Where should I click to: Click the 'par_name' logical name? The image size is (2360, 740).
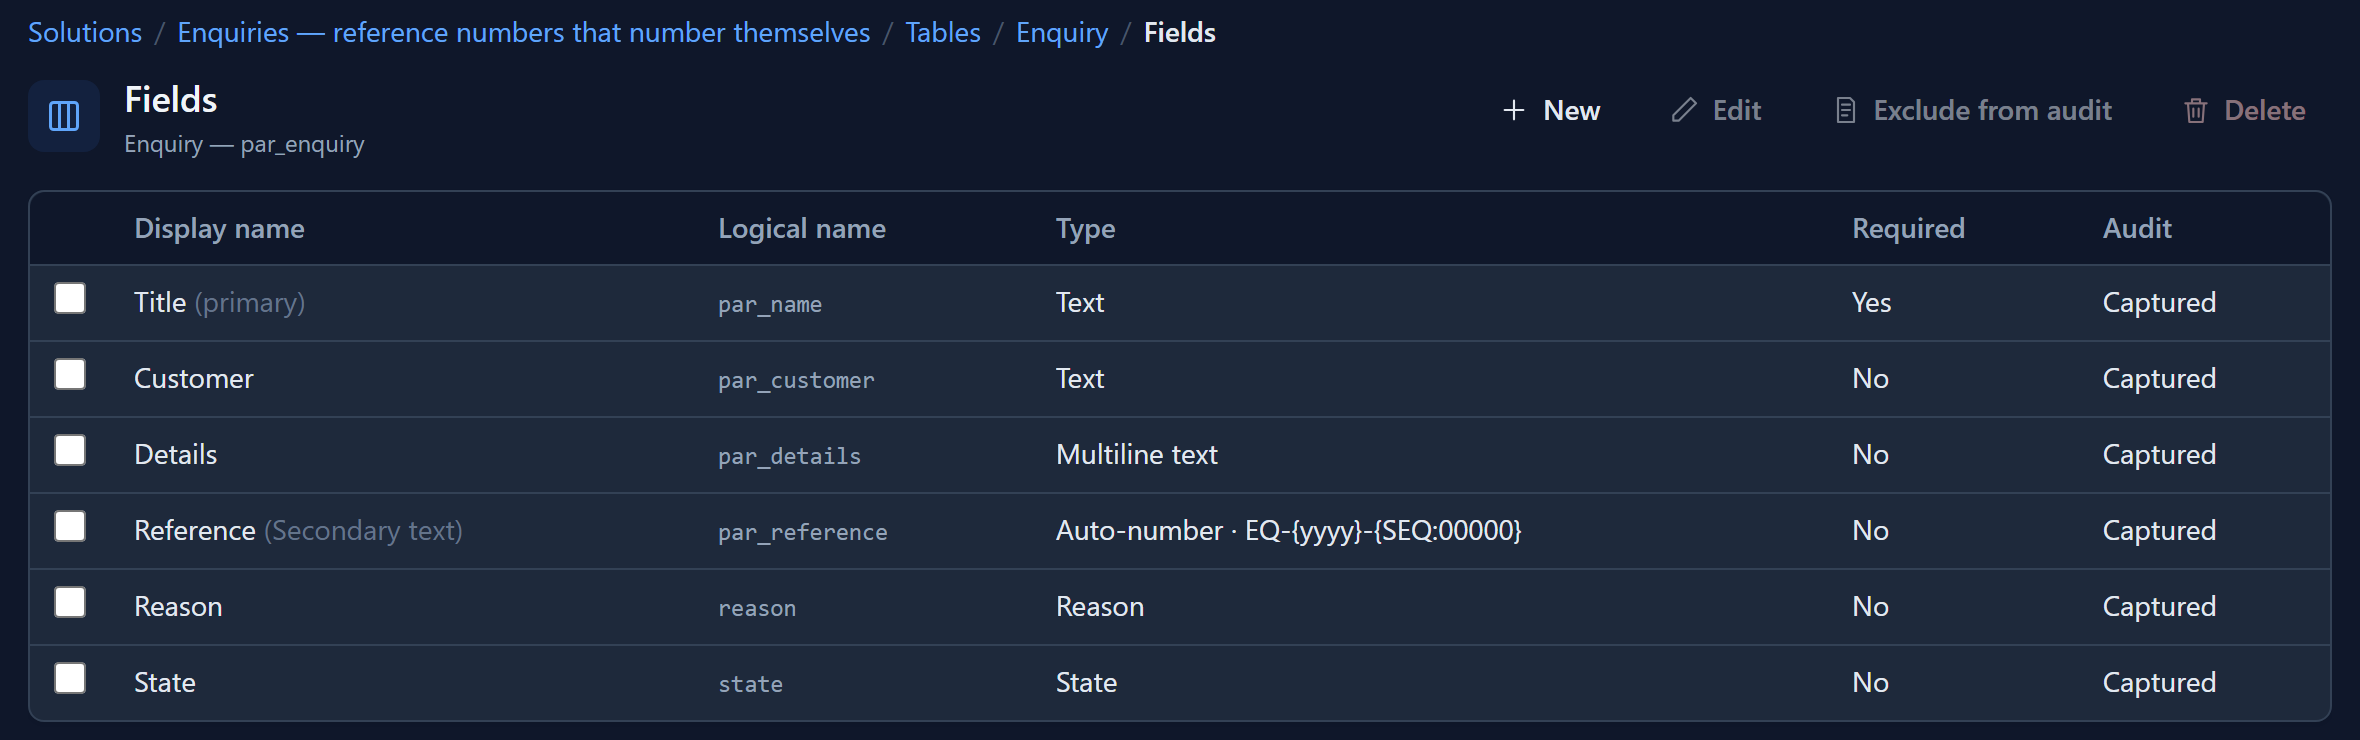(770, 304)
